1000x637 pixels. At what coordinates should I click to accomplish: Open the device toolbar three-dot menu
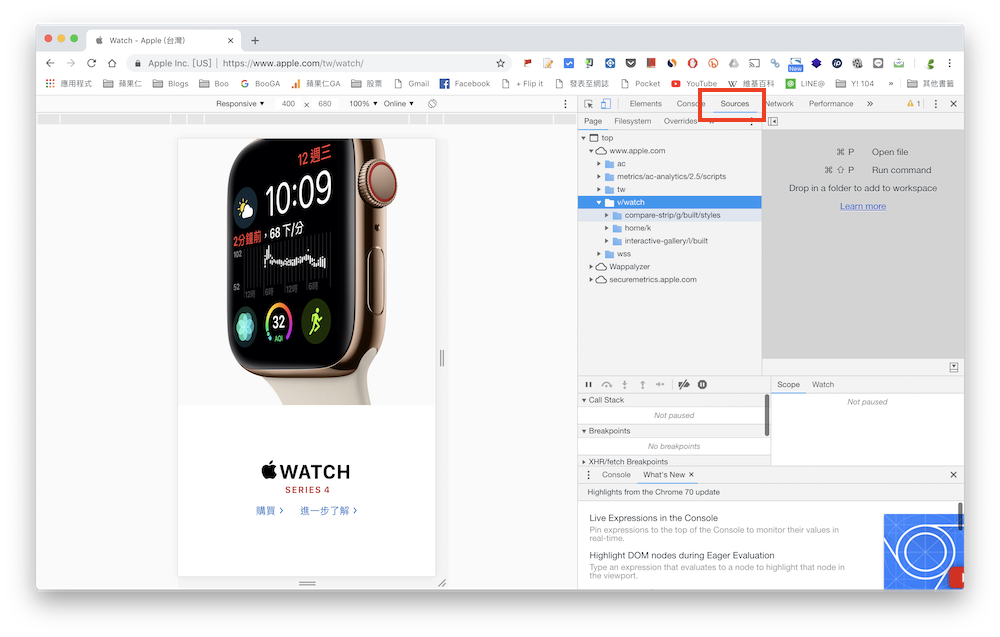coord(565,104)
